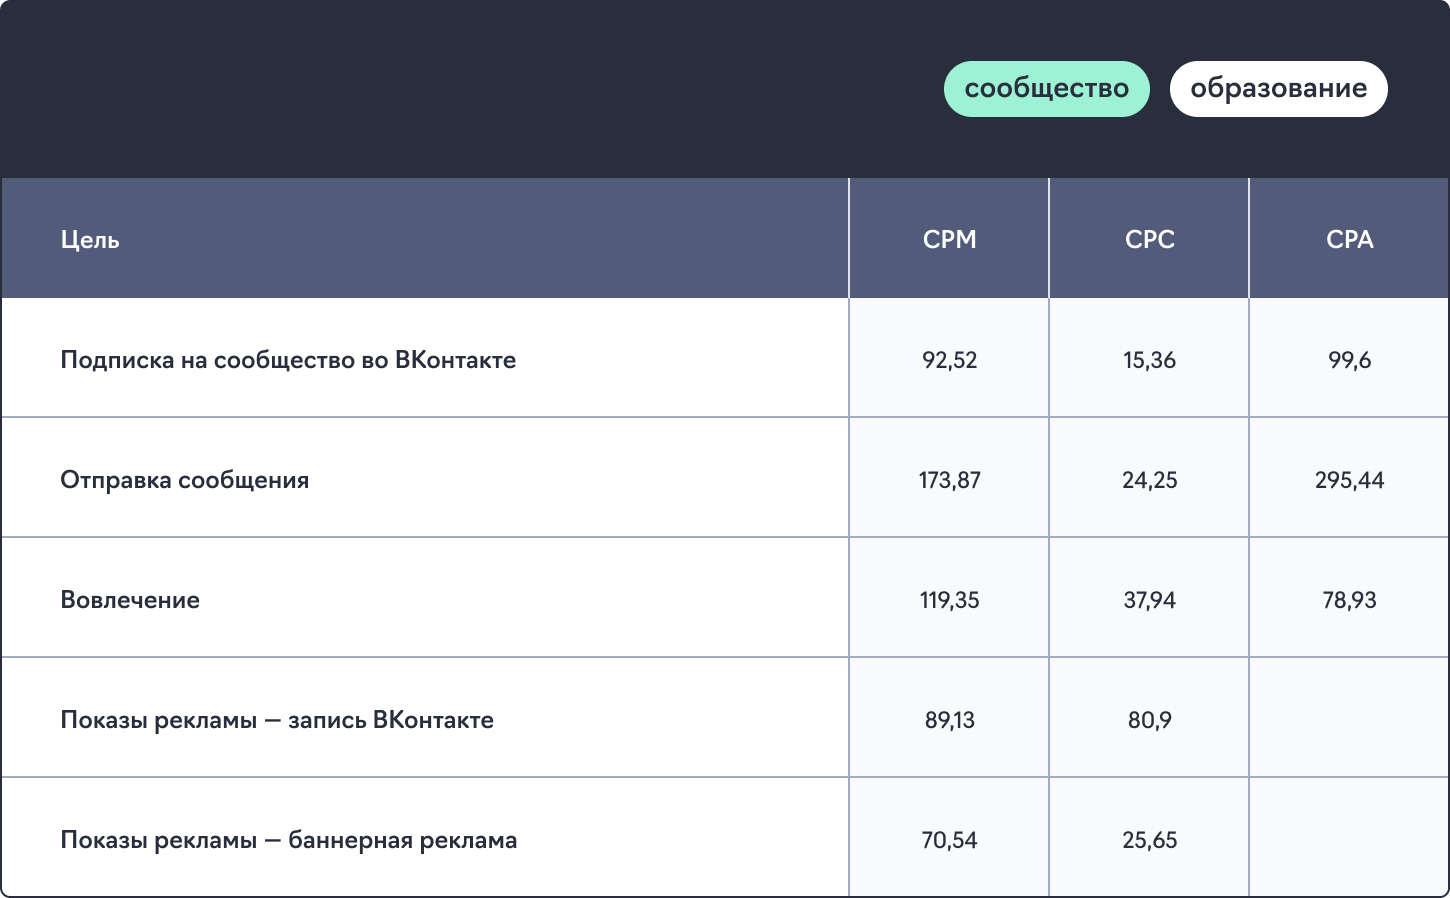Image resolution: width=1450 pixels, height=898 pixels.
Task: Select the сообщество tab pill
Action: [1046, 89]
